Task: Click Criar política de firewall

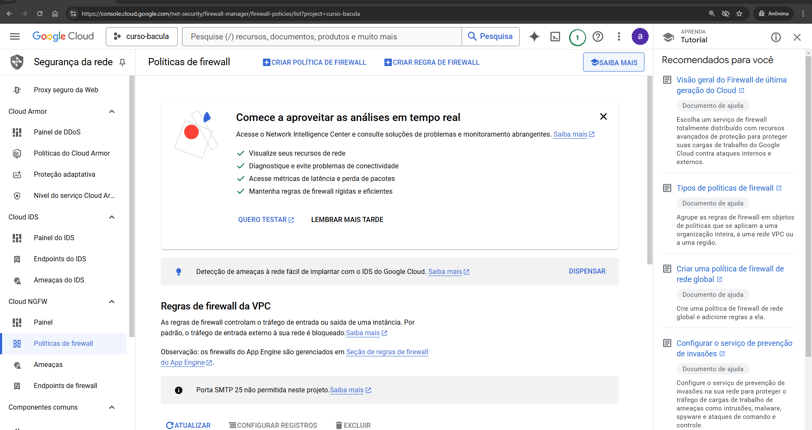Action: [314, 62]
